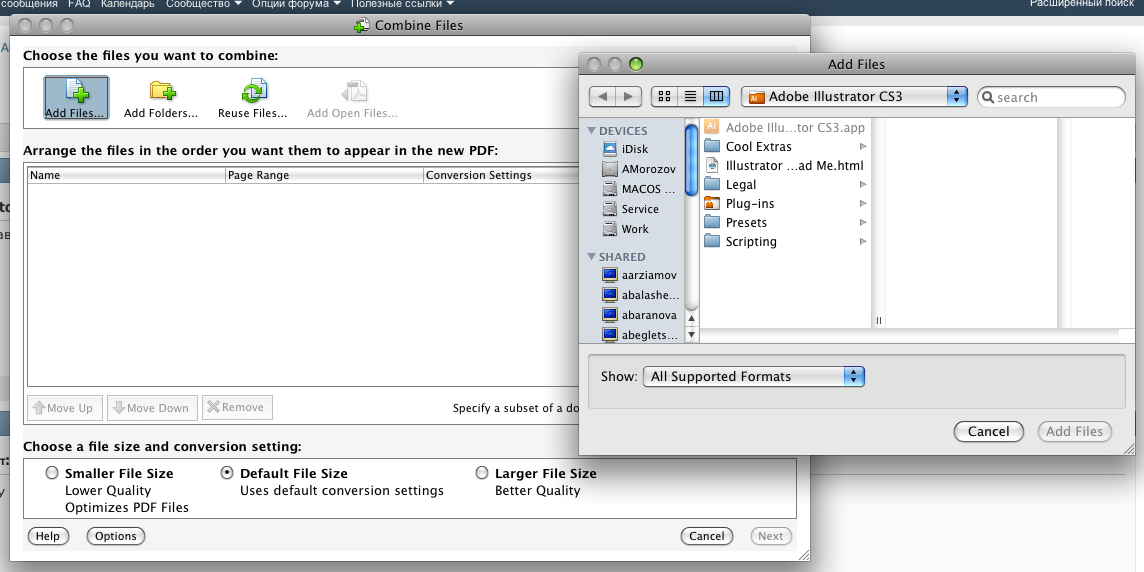
Task: Click the Options button
Action: coord(115,536)
